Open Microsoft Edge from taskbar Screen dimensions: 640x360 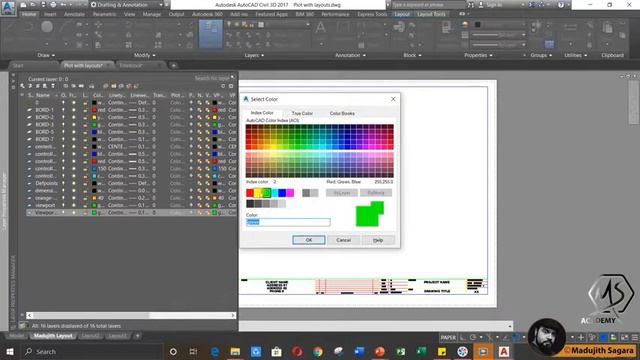[215, 351]
